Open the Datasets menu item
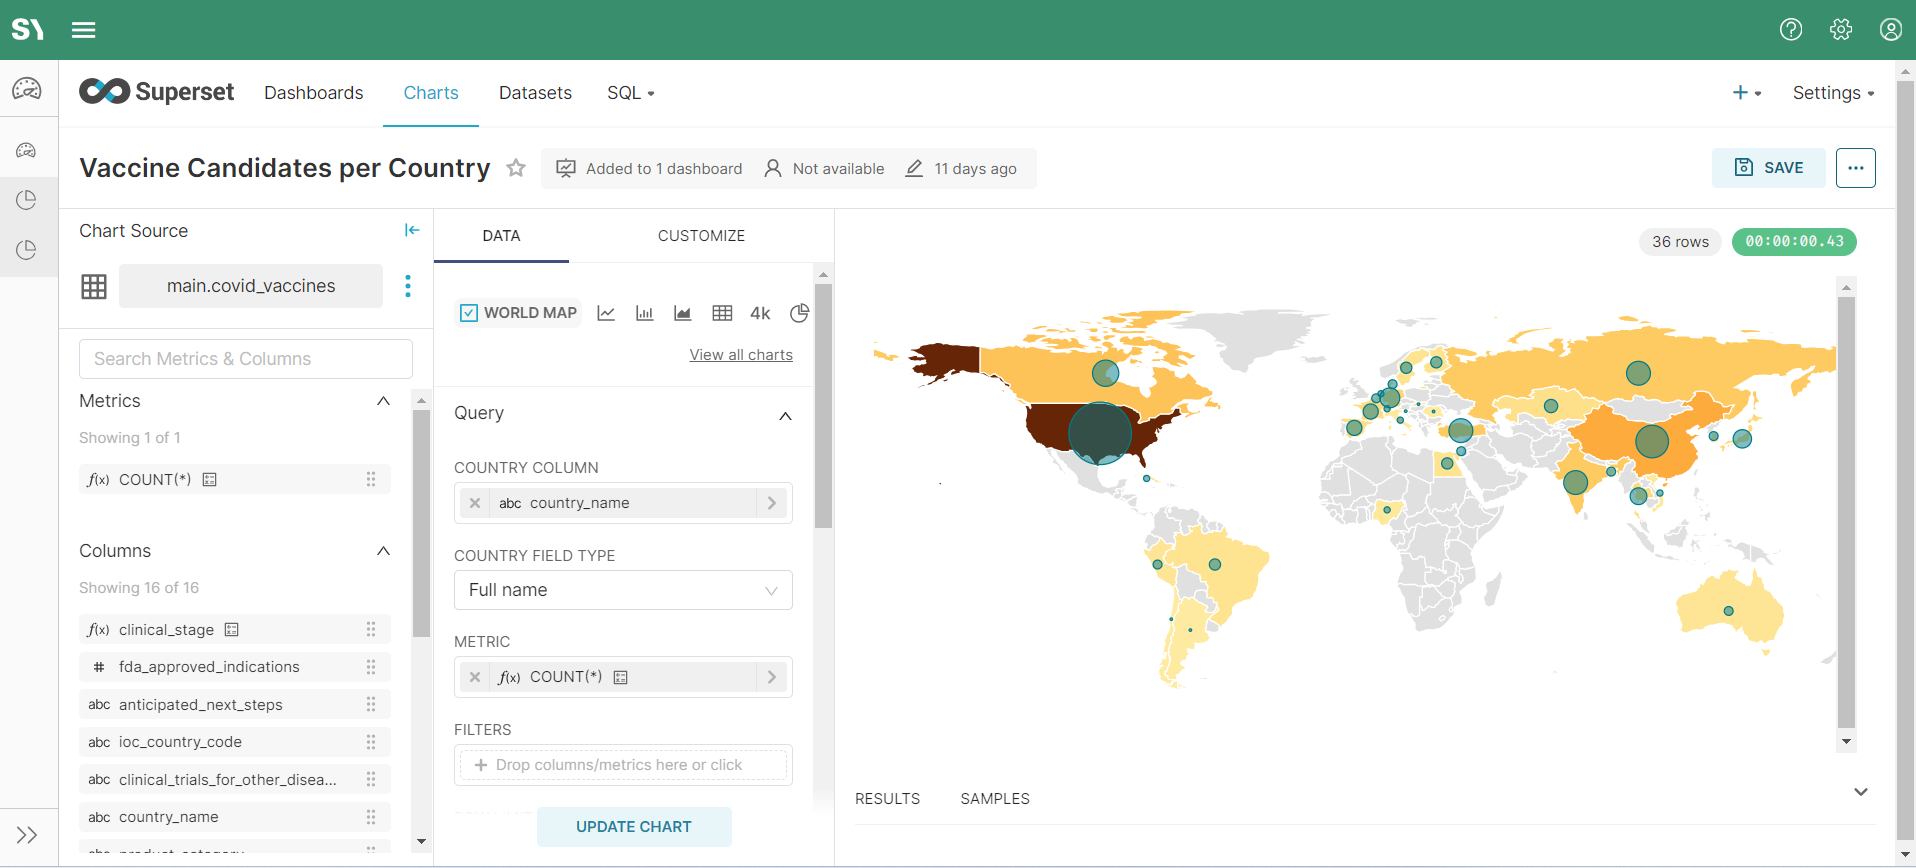1916x868 pixels. click(535, 93)
